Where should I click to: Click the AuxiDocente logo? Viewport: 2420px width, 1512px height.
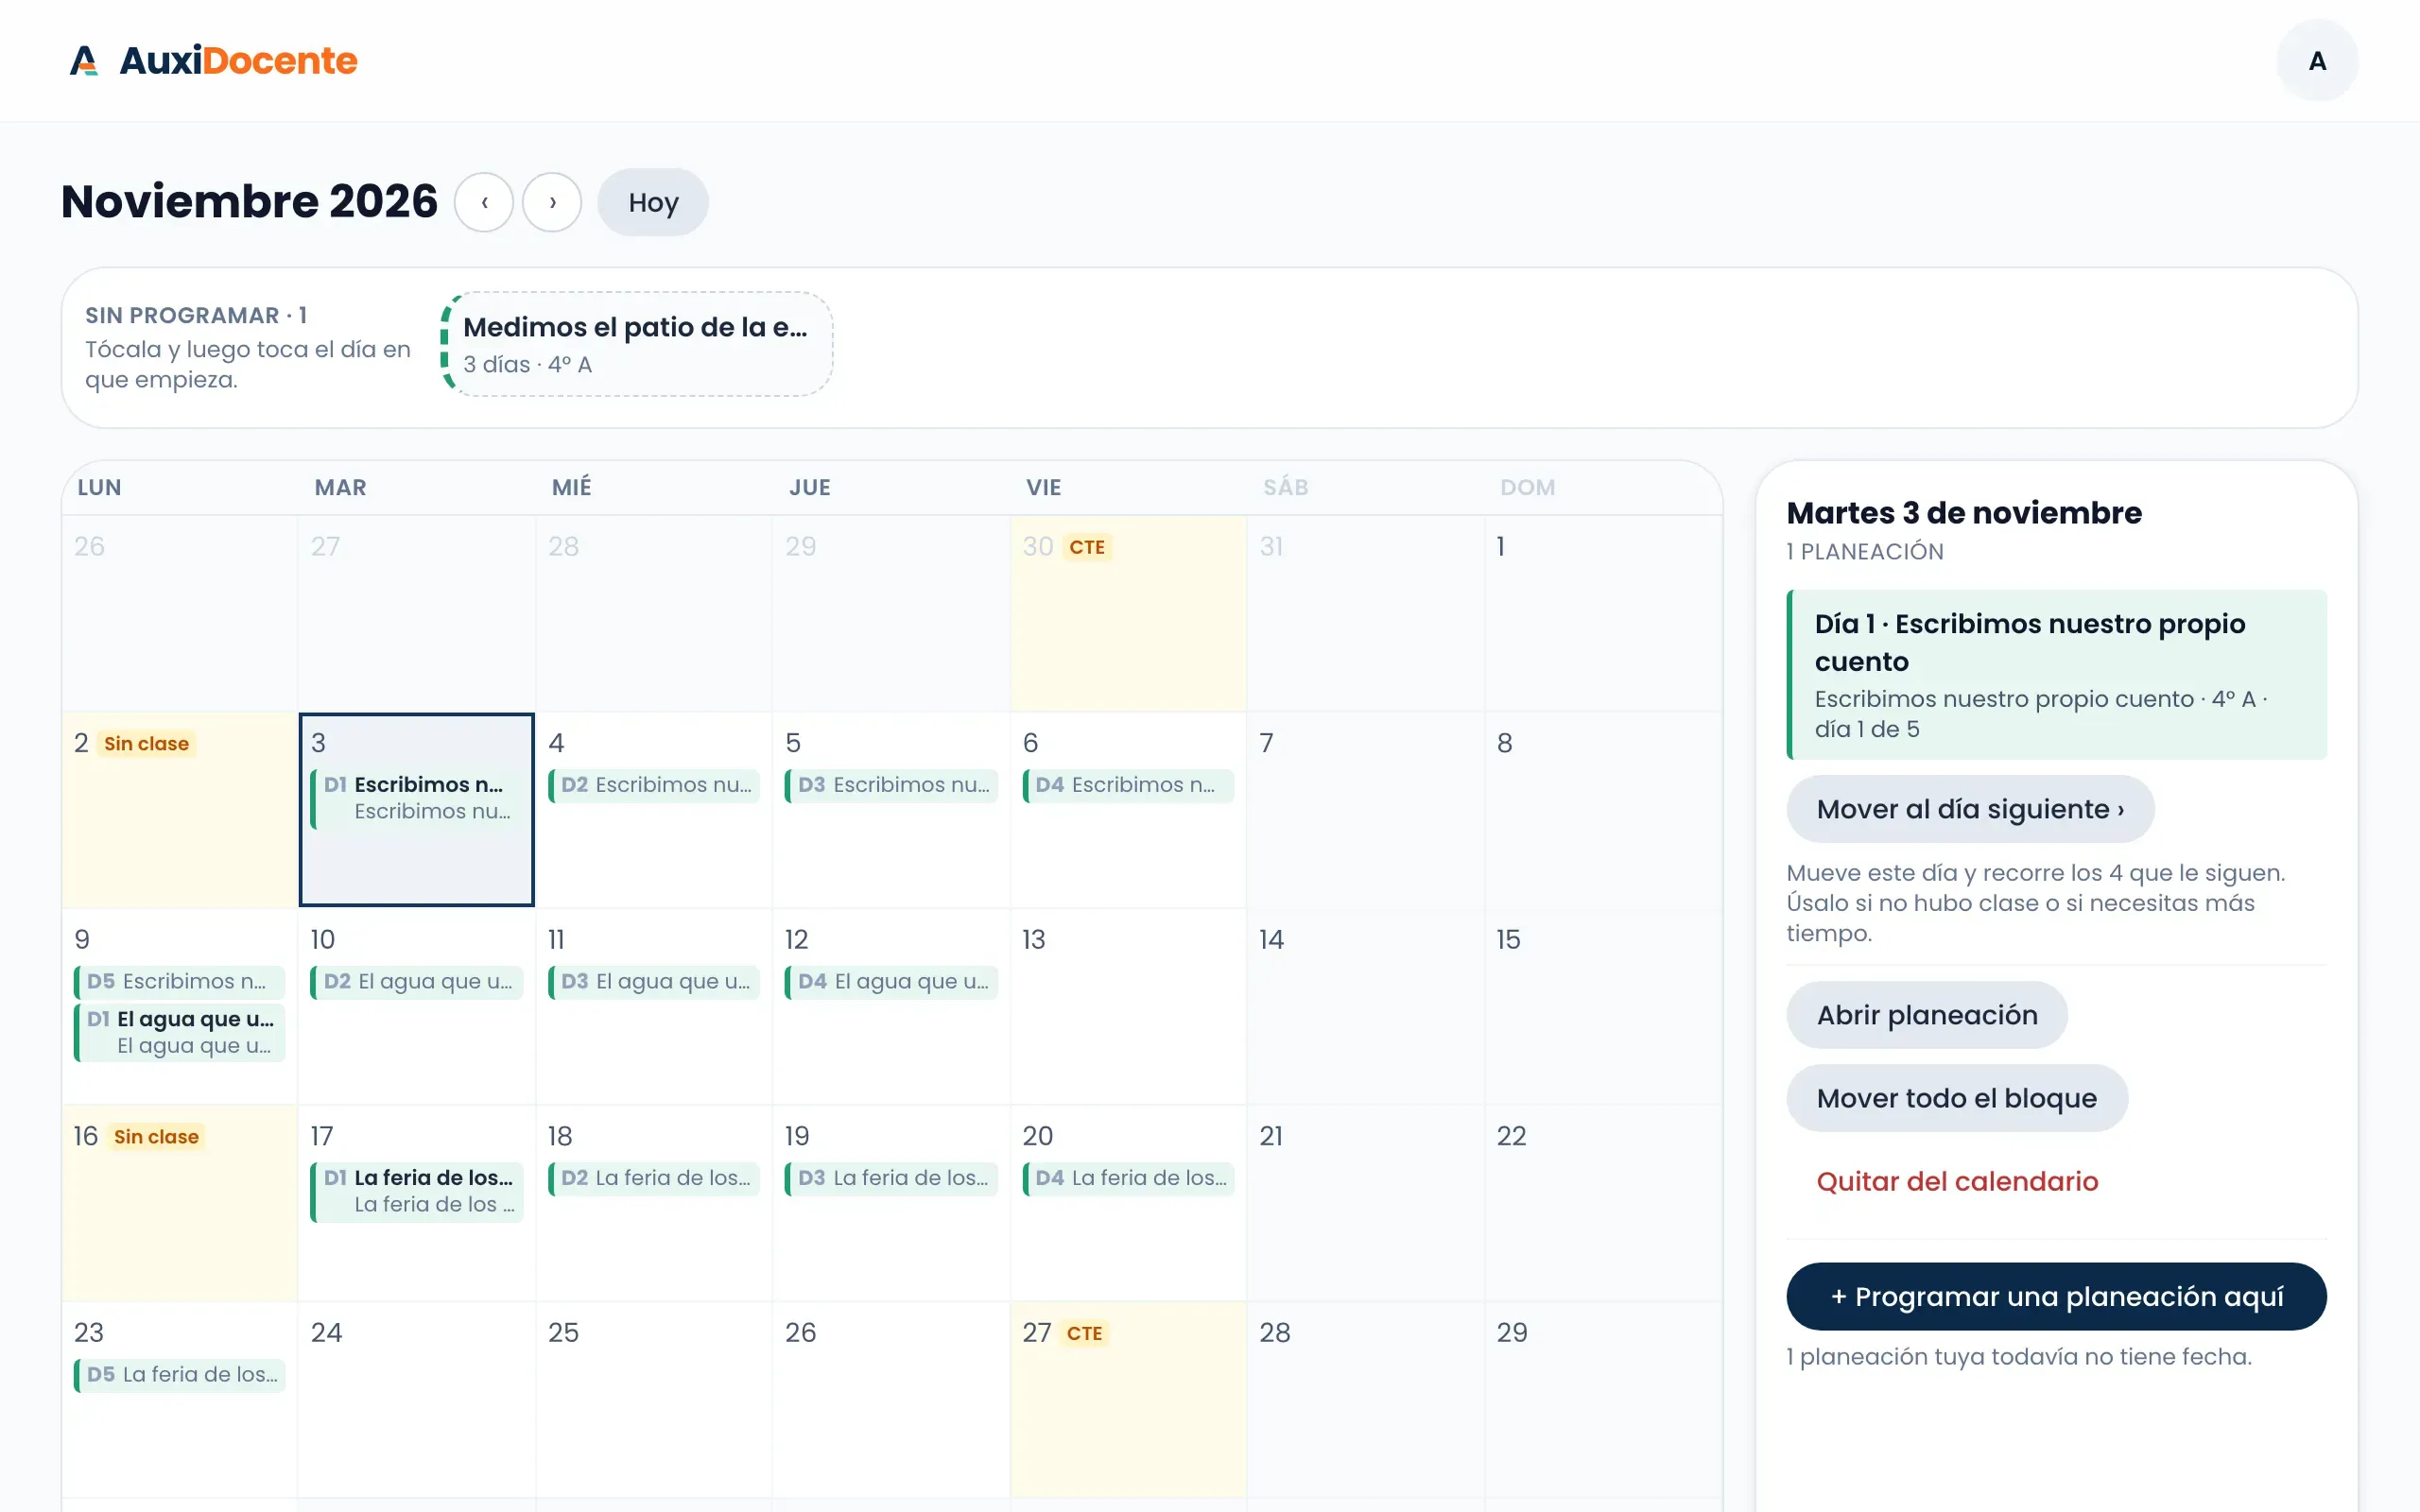pyautogui.click(x=213, y=60)
